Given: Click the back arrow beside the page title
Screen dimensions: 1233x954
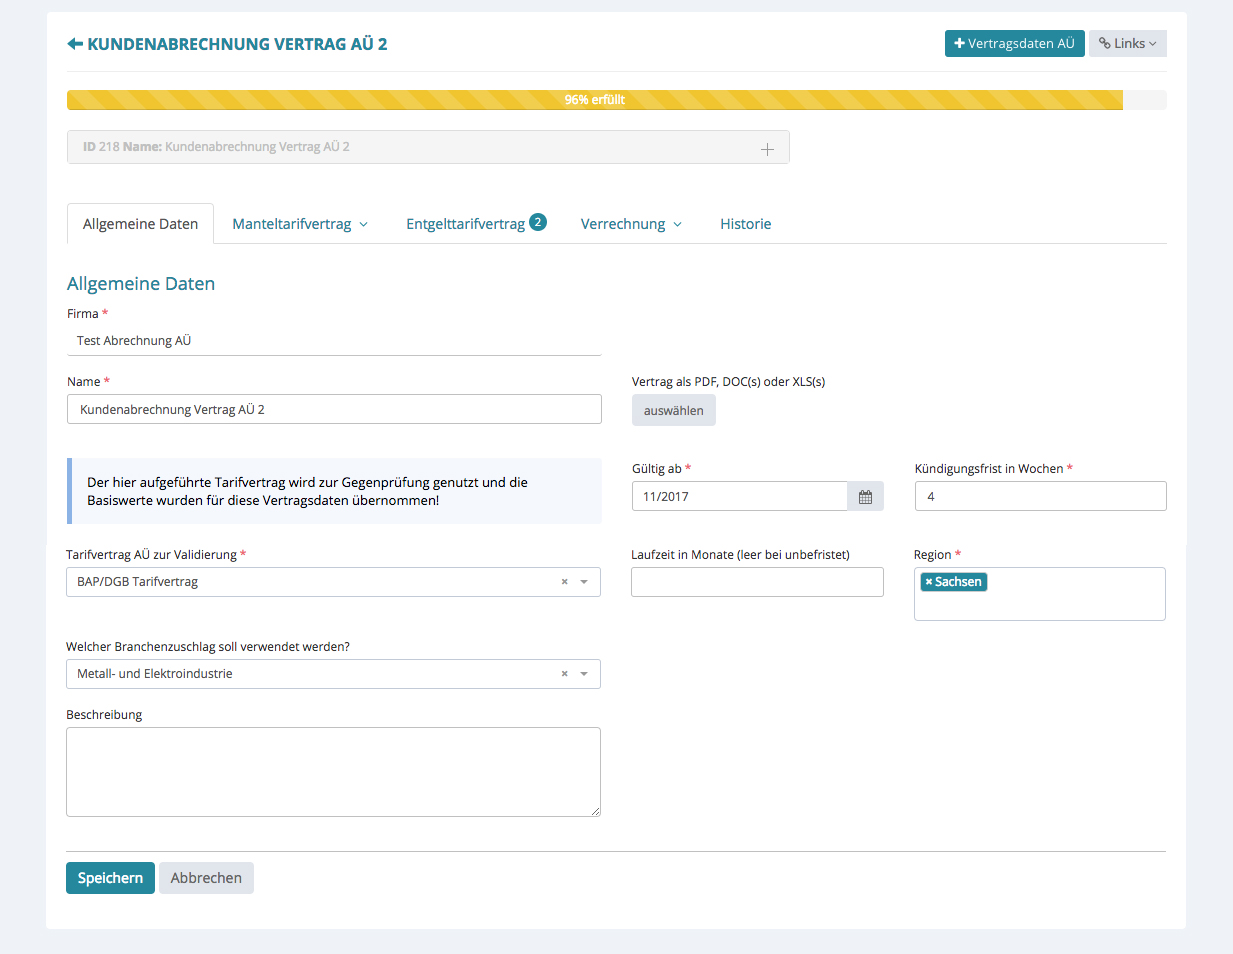Looking at the screenshot, I should pos(75,44).
